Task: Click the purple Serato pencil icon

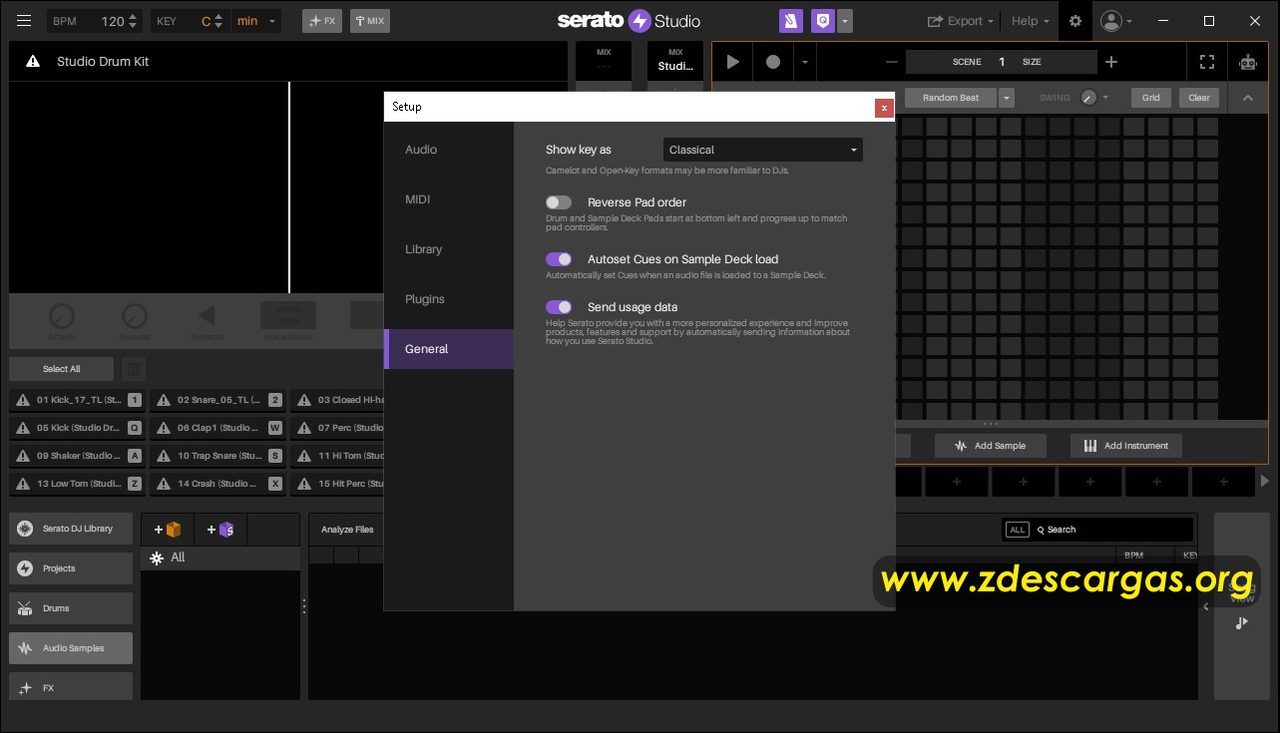Action: click(791, 21)
